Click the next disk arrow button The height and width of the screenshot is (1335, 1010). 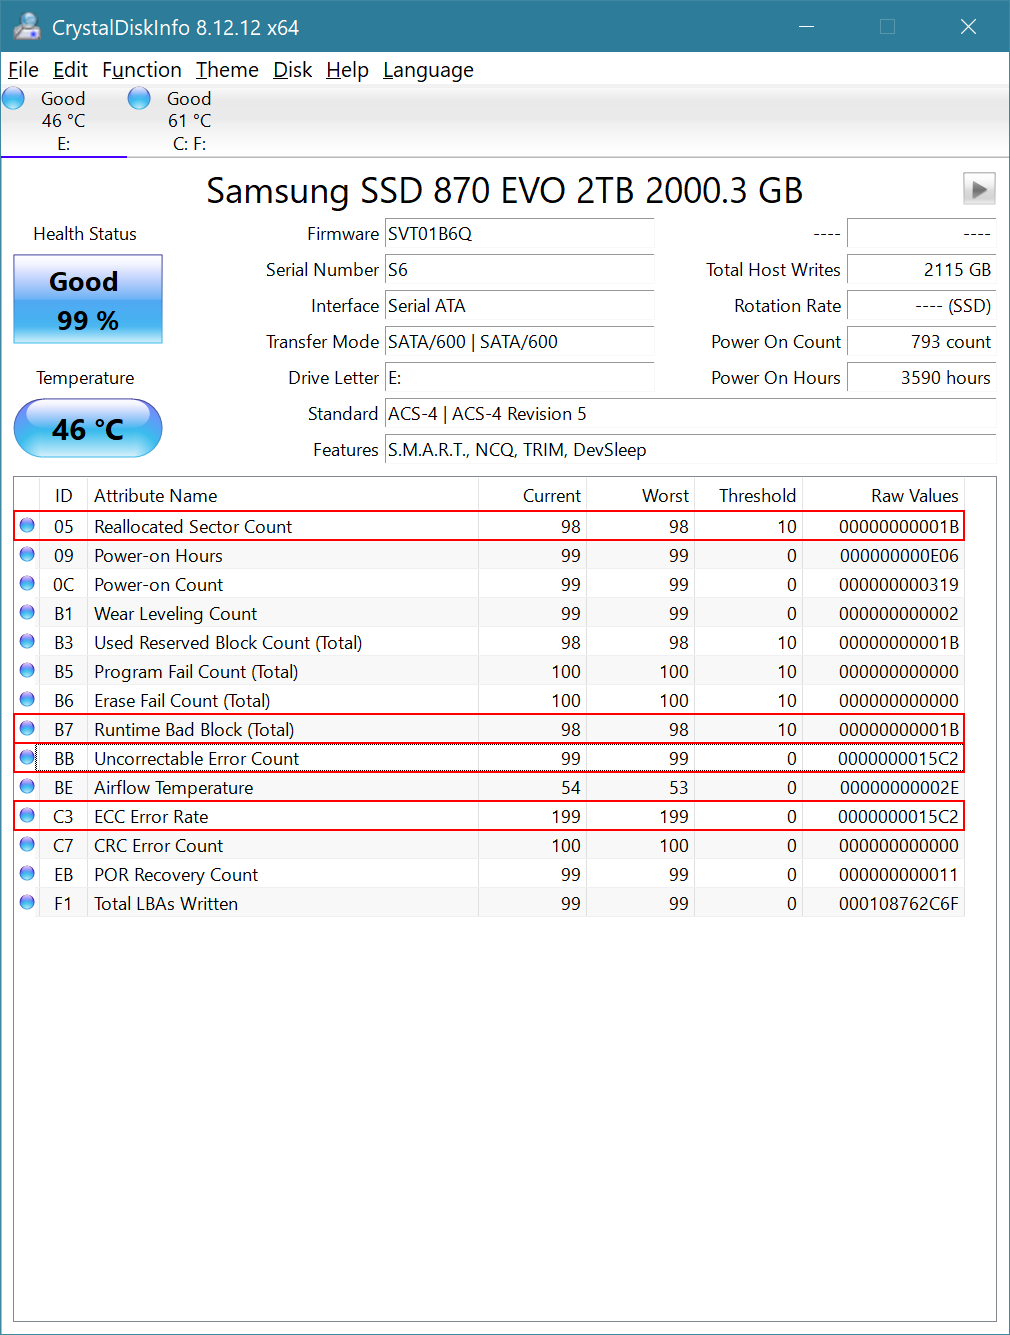(x=978, y=188)
